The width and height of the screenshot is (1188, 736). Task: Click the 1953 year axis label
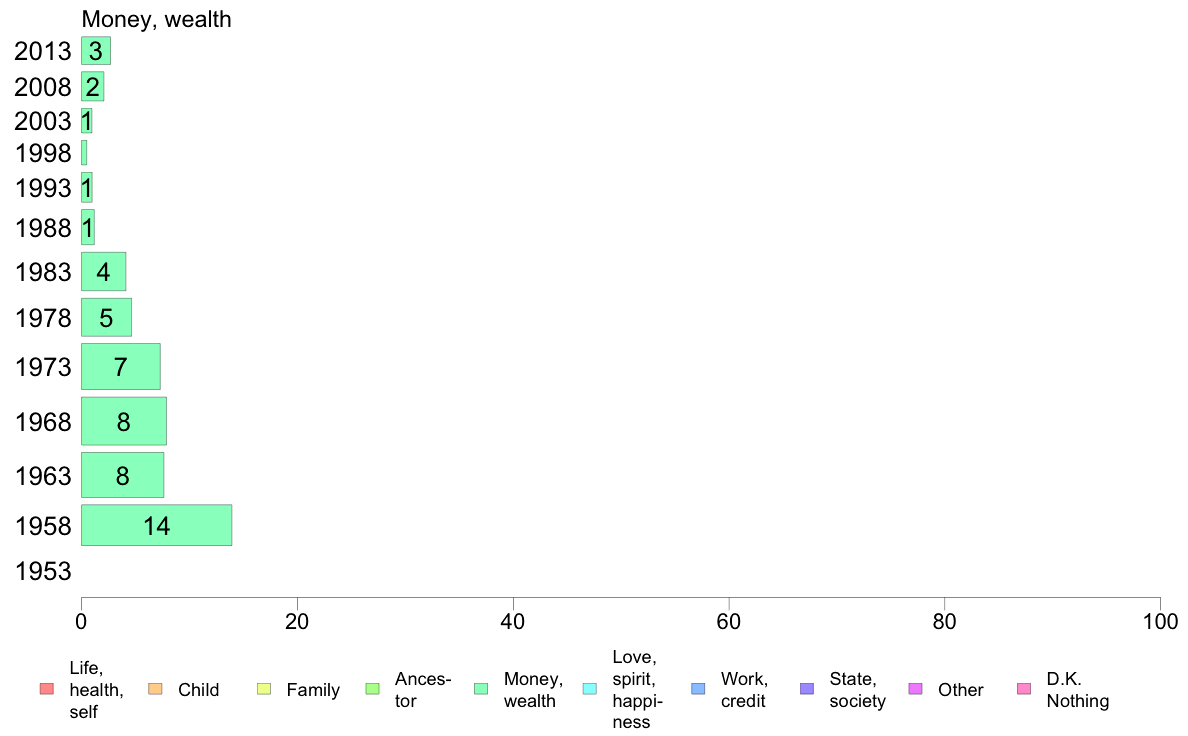[43, 572]
